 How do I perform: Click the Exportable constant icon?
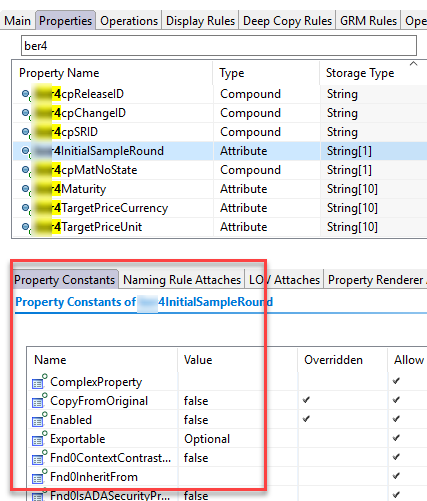coord(39,439)
